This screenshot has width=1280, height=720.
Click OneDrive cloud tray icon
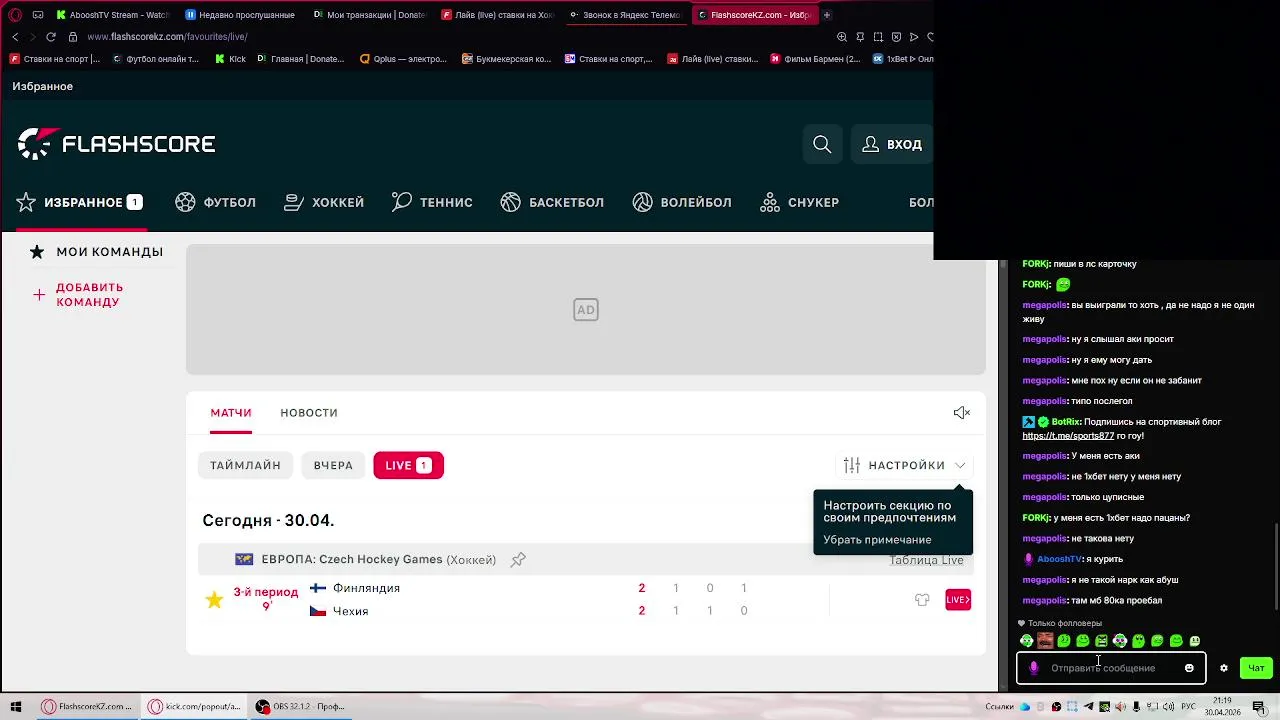click(x=1024, y=707)
